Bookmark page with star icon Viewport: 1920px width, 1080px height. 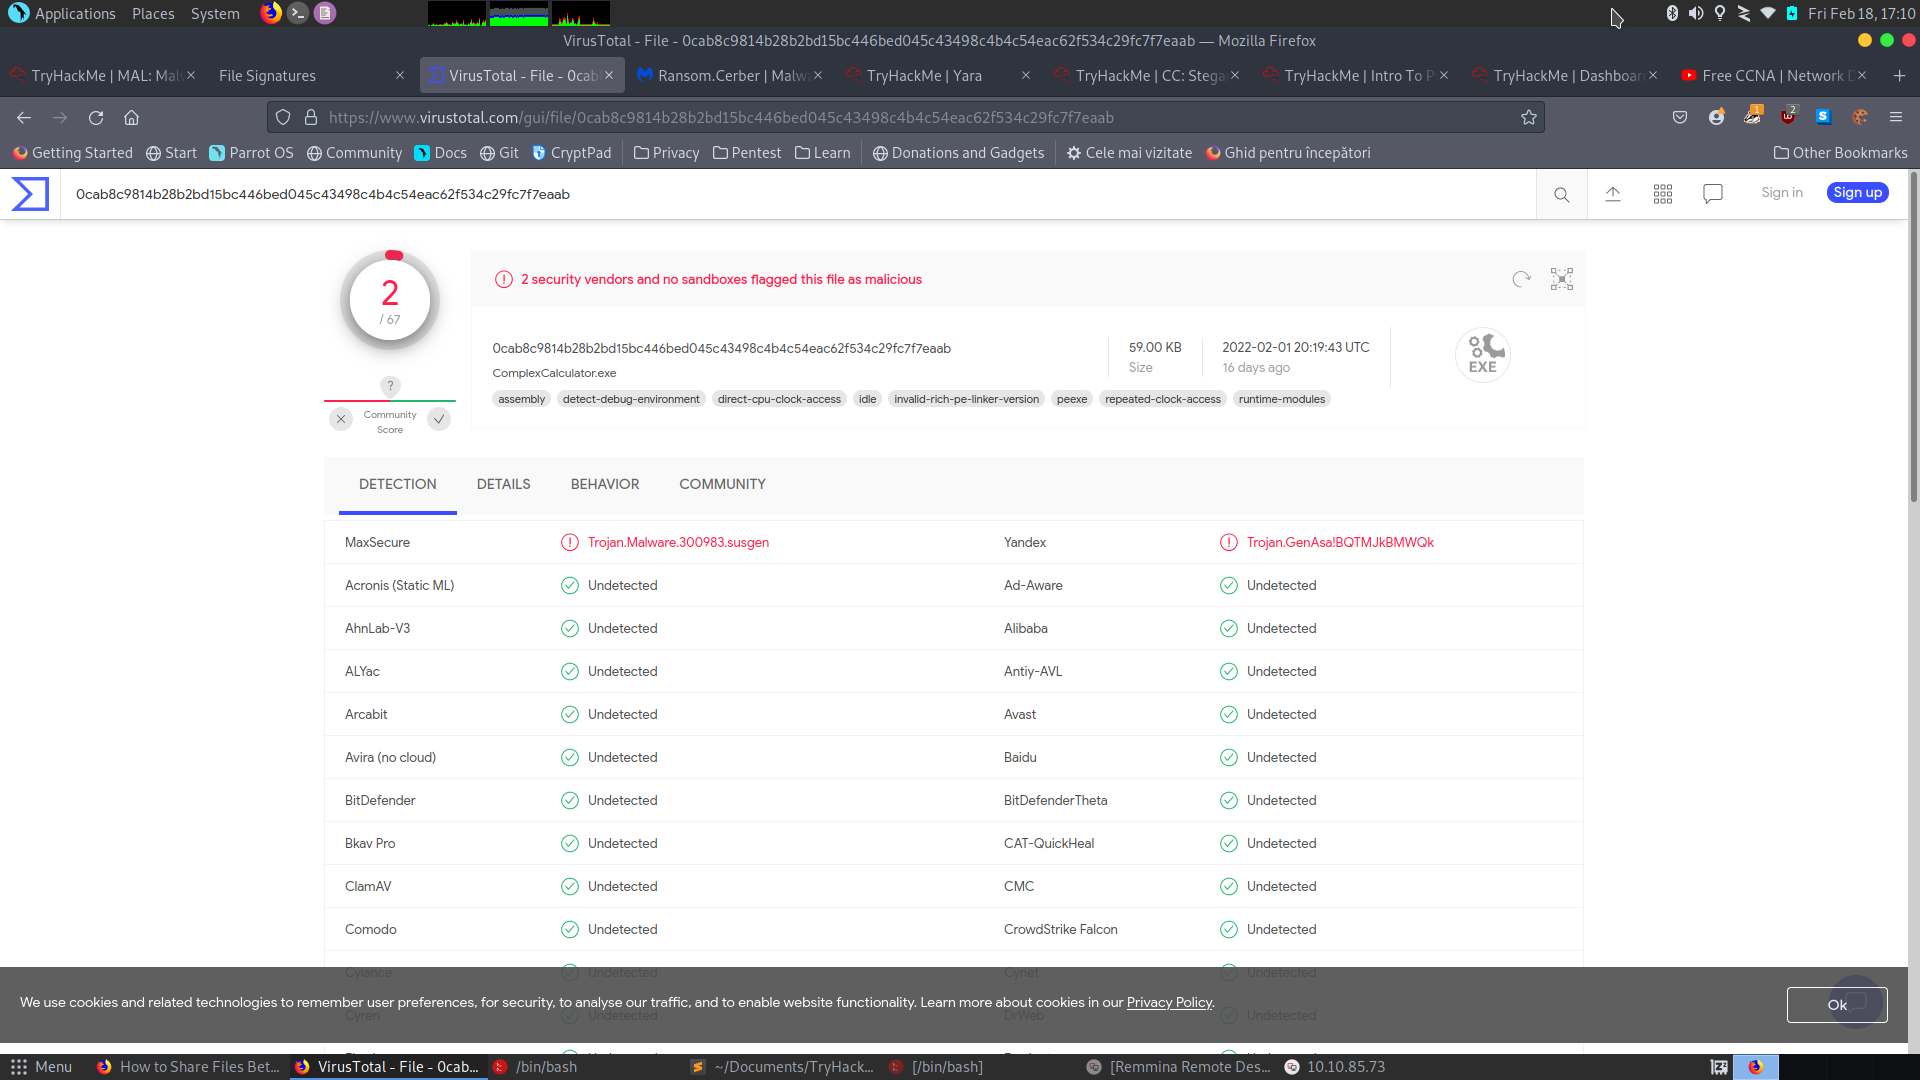1528,118
